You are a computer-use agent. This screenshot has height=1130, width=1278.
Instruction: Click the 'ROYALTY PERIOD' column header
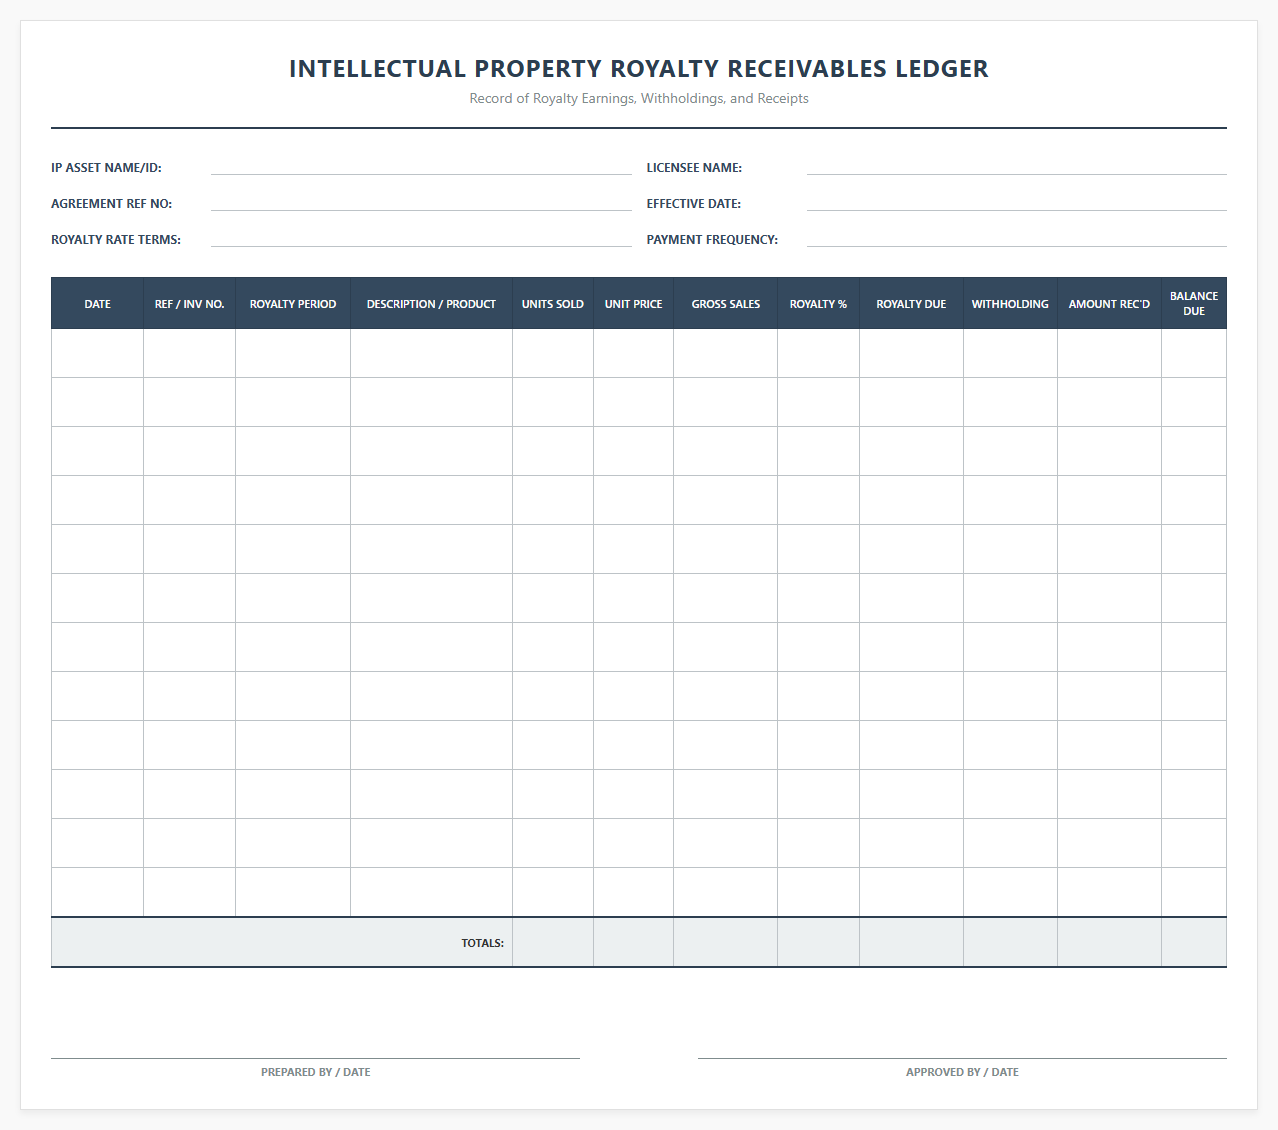pyautogui.click(x=293, y=303)
